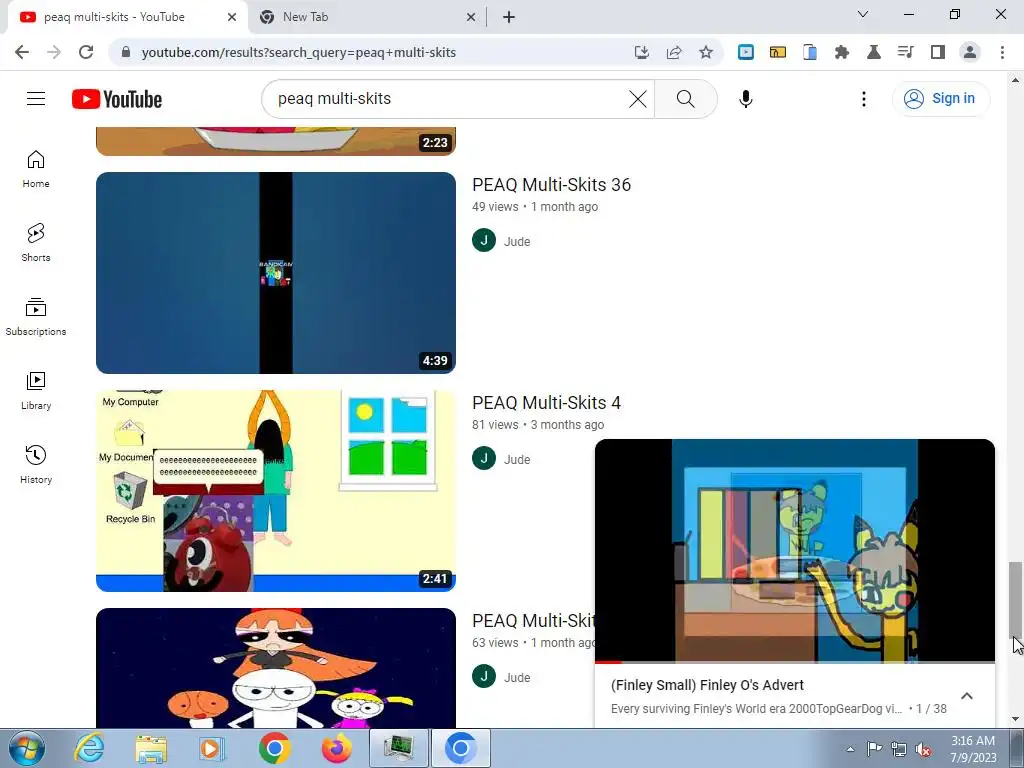Open Shorts in the YouTube sidebar
Screen dimensions: 1024x768
click(x=36, y=243)
